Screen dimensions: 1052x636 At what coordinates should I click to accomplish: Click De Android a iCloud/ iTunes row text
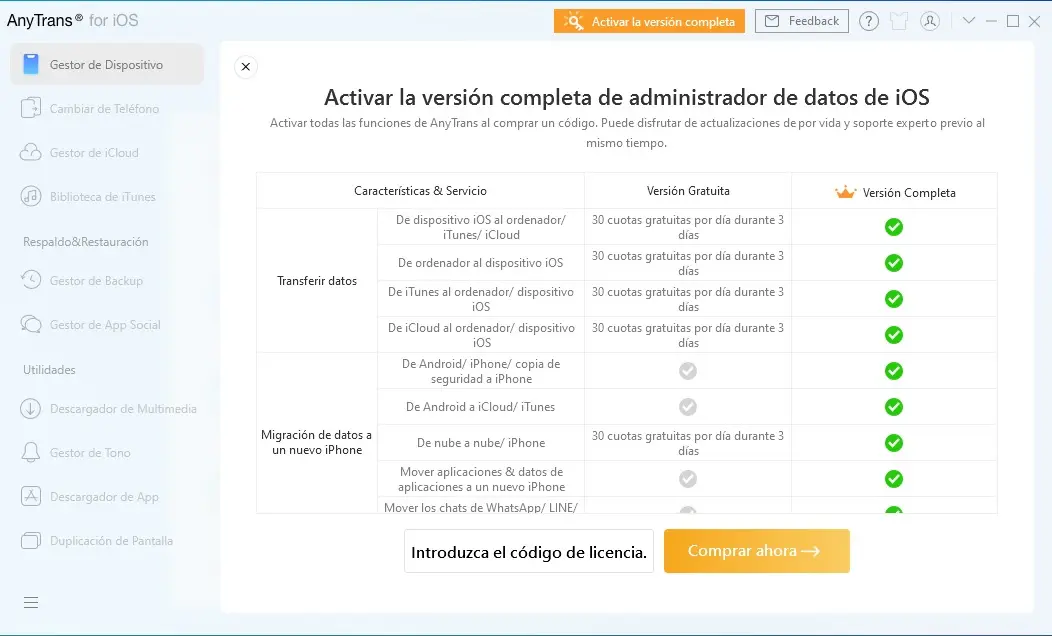pos(480,407)
